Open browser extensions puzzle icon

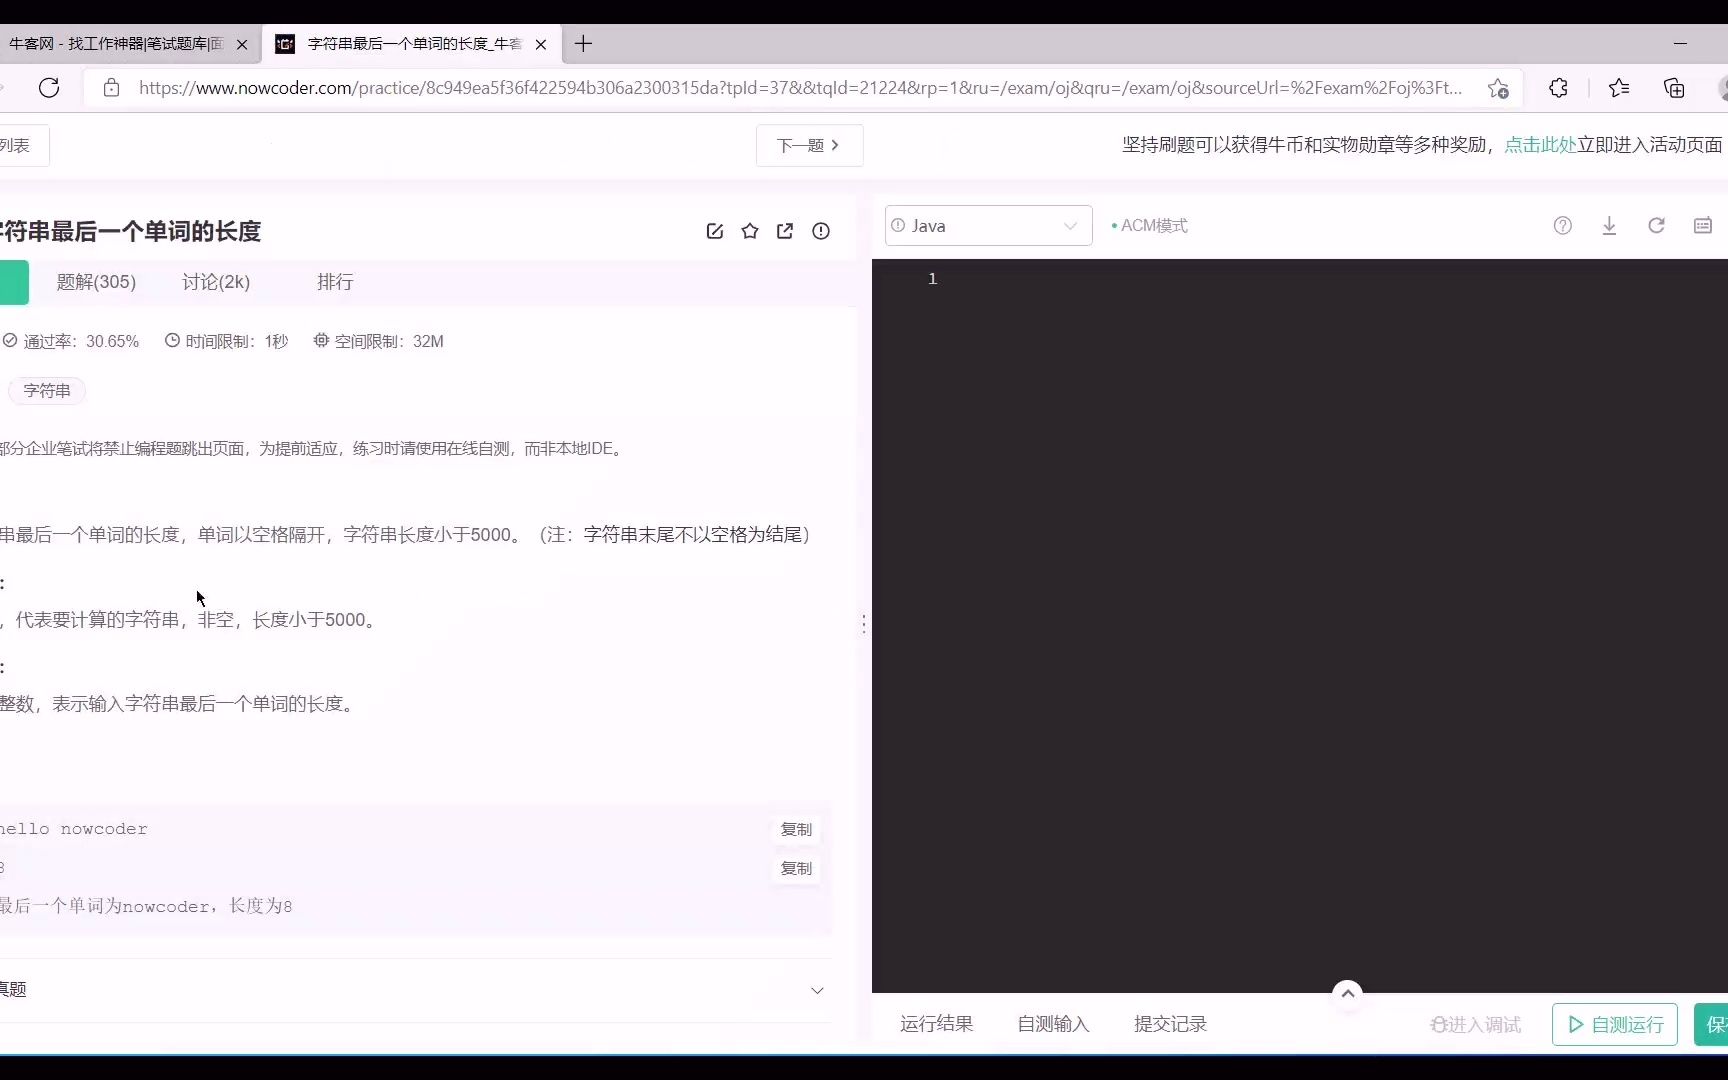click(x=1558, y=88)
